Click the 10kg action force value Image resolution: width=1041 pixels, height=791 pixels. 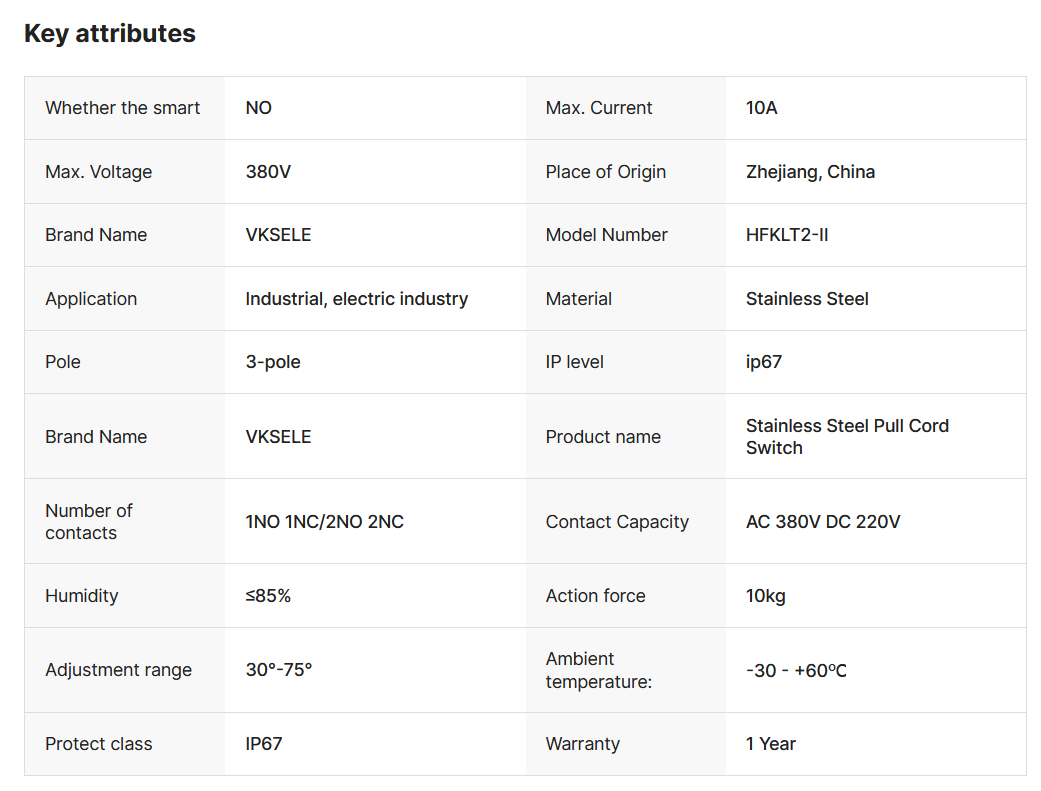point(766,596)
